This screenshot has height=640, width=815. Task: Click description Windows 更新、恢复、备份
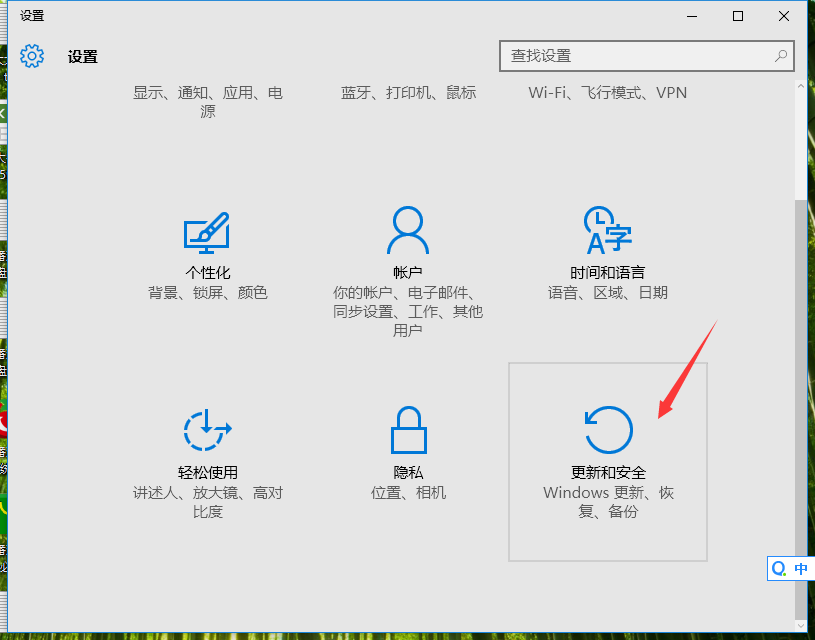pyautogui.click(x=608, y=502)
